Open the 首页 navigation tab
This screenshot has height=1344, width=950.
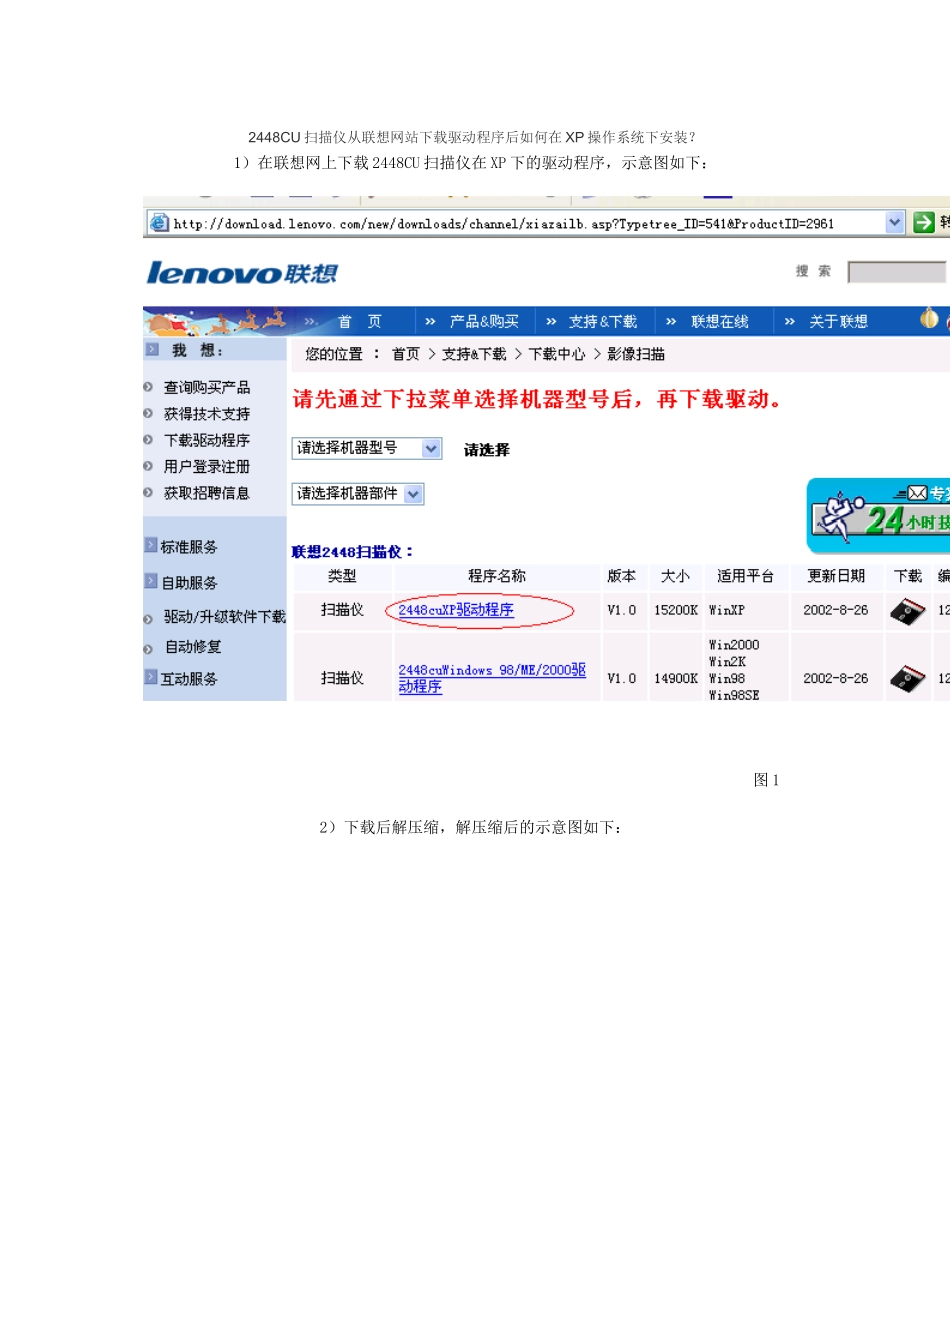click(x=359, y=322)
